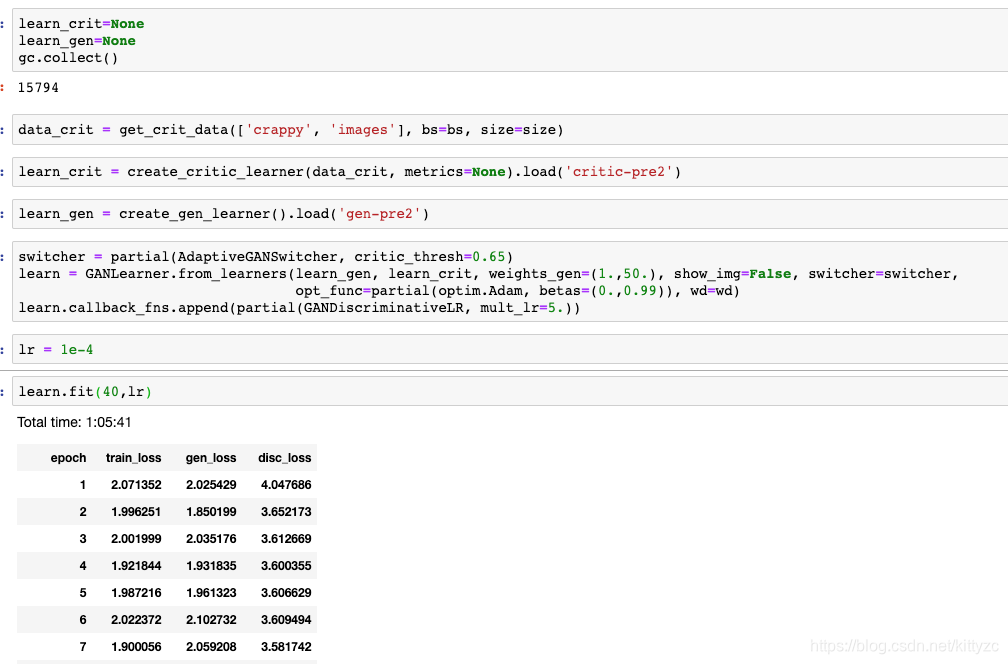The image size is (1008, 664).
Task: Click the code cell containing gc.collect()
Action: click(x=510, y=40)
